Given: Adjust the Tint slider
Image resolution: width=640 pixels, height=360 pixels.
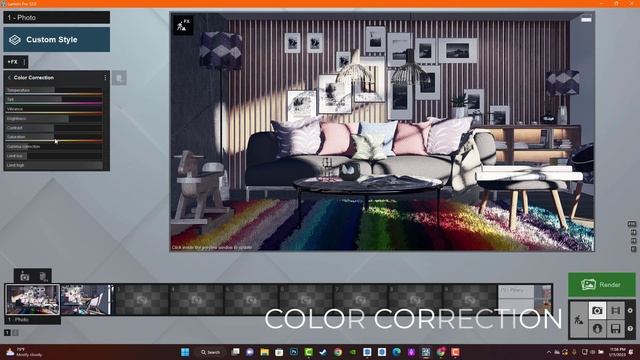Looking at the screenshot, I should (x=54, y=100).
